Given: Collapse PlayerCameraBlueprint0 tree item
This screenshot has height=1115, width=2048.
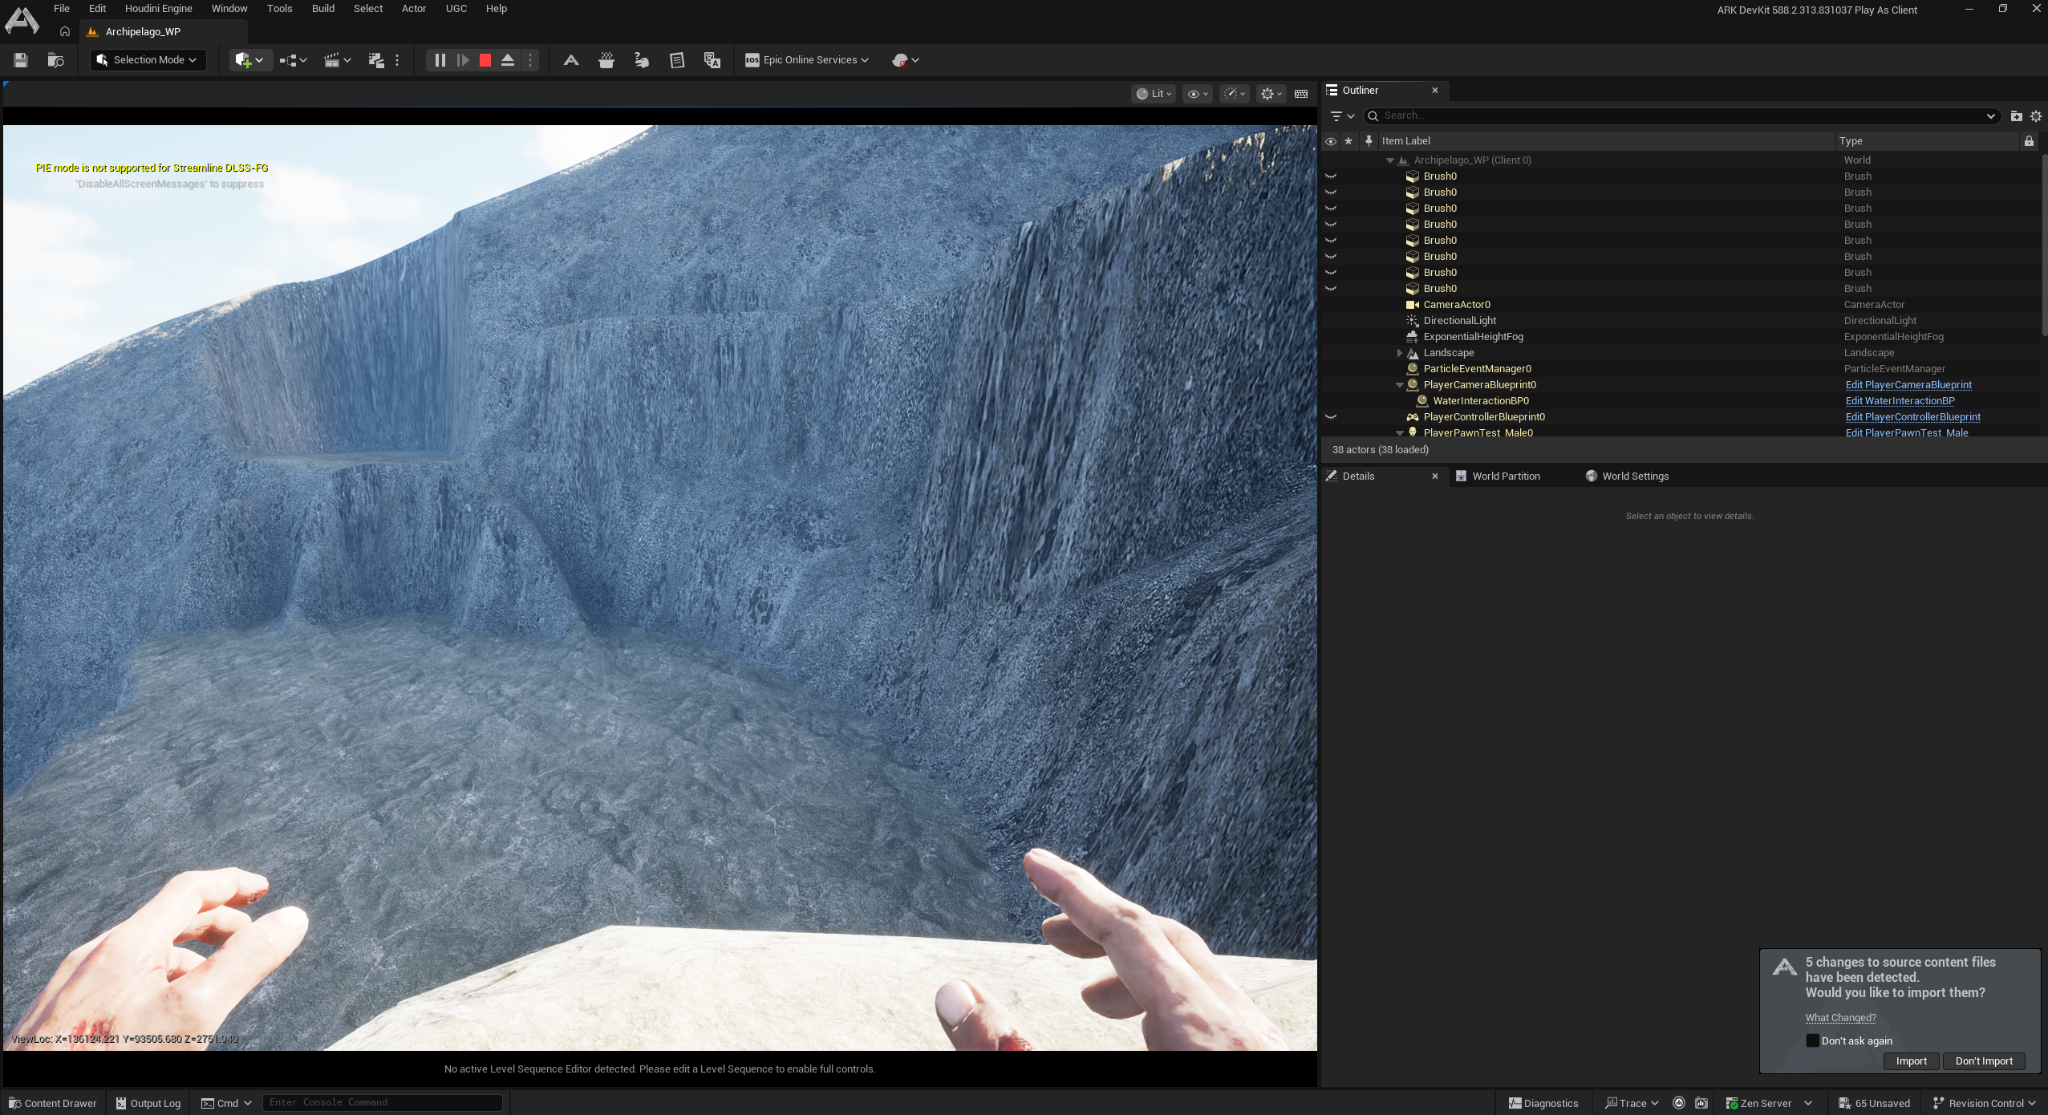Looking at the screenshot, I should (x=1399, y=385).
